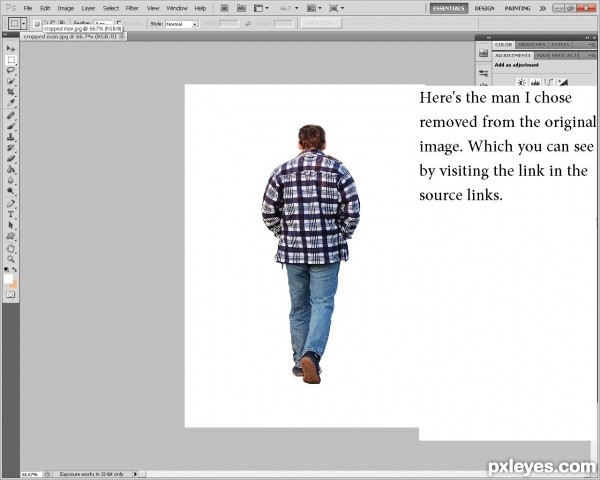Select the Rectangular Marquee tool in toolbox
The image size is (600, 480).
click(11, 60)
